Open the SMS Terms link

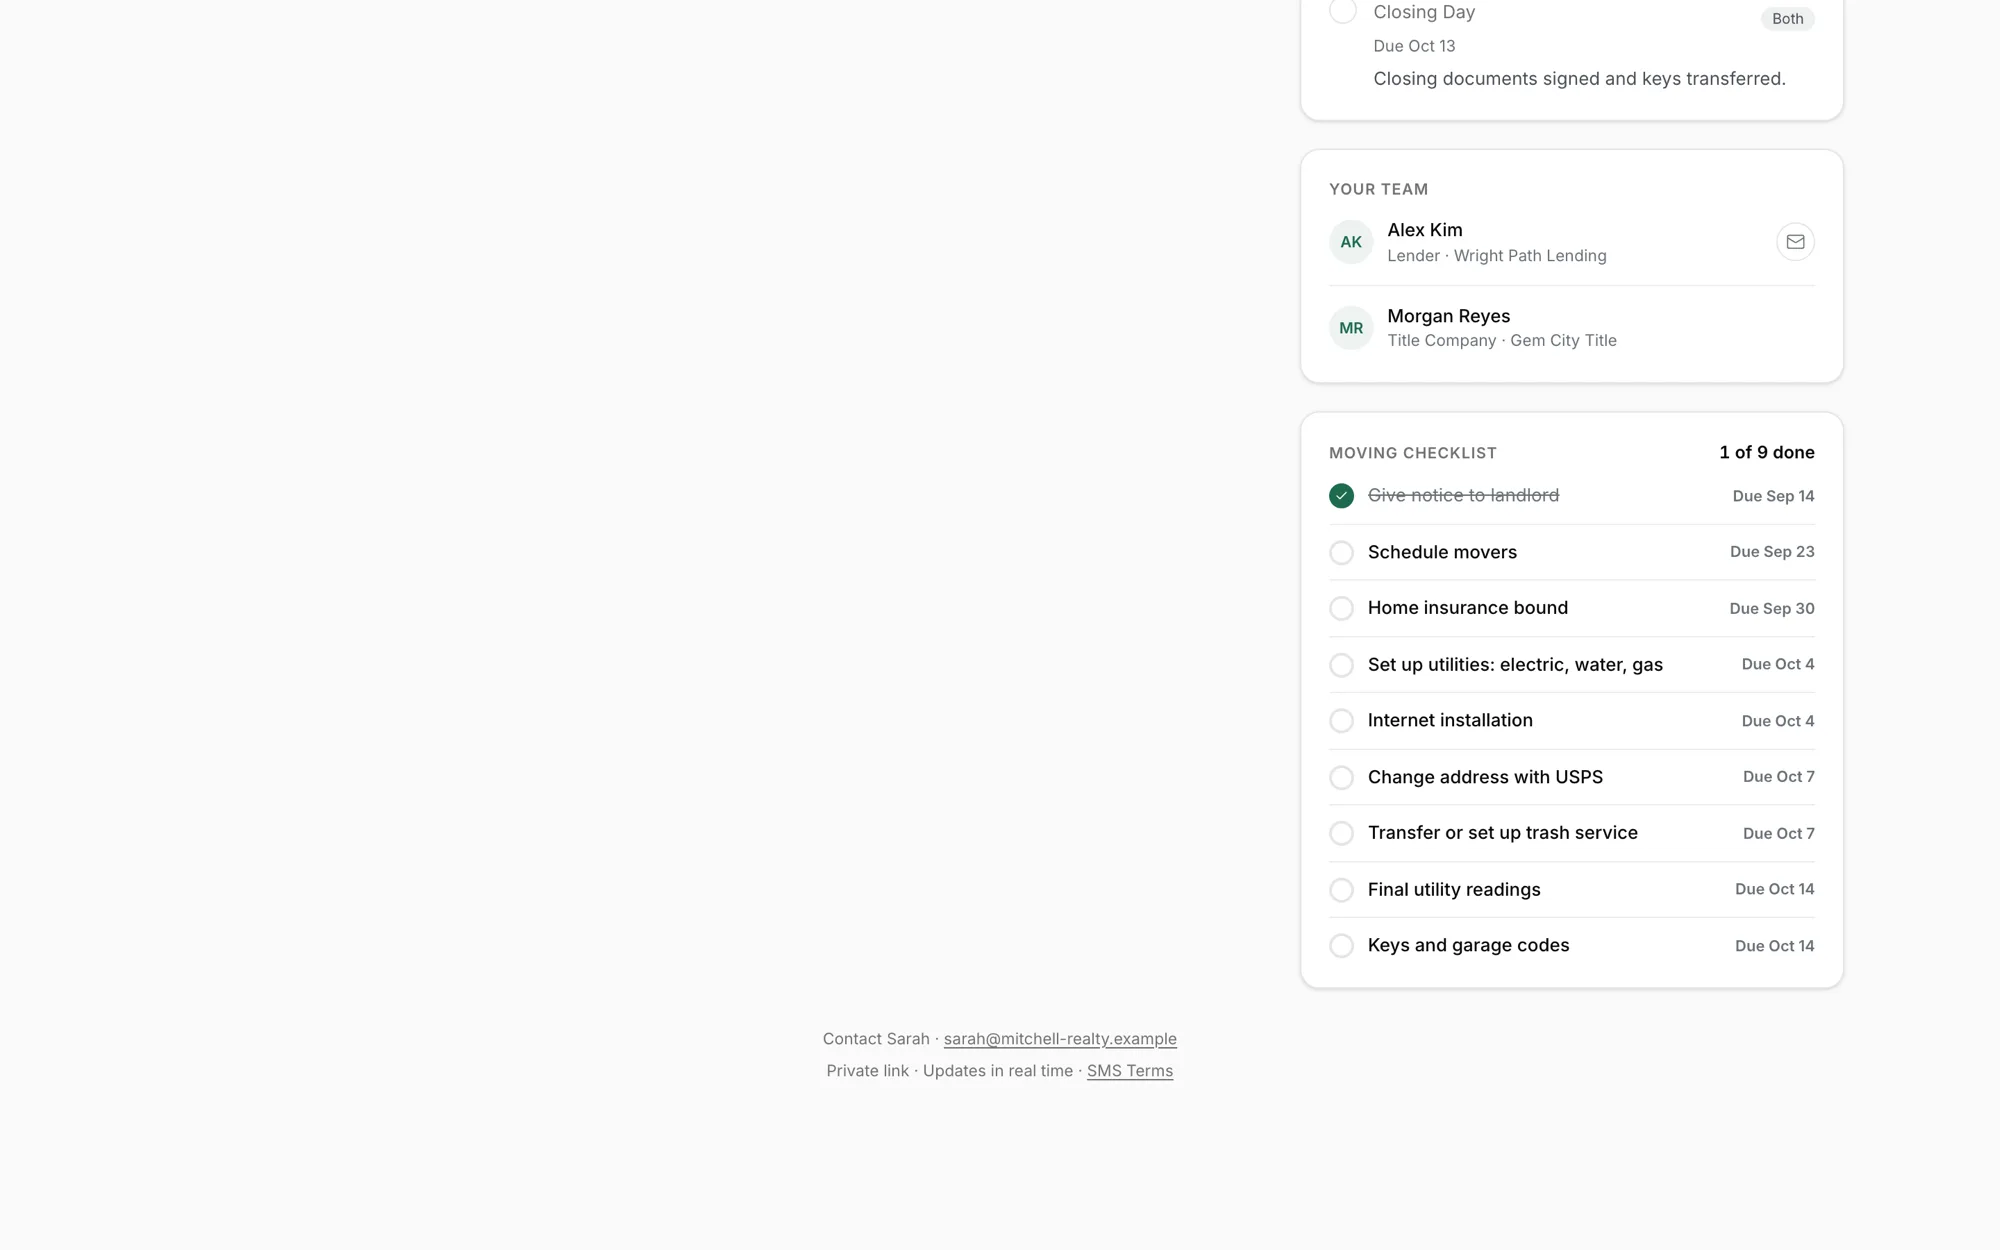point(1130,1071)
